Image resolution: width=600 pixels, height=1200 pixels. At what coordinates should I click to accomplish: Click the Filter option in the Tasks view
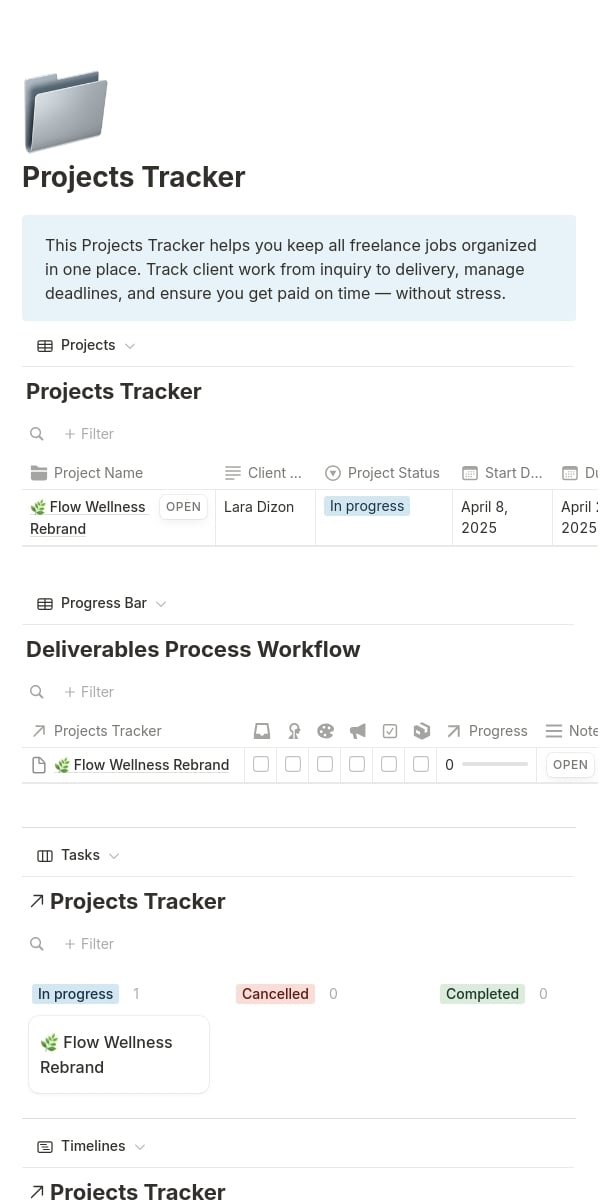[88, 943]
